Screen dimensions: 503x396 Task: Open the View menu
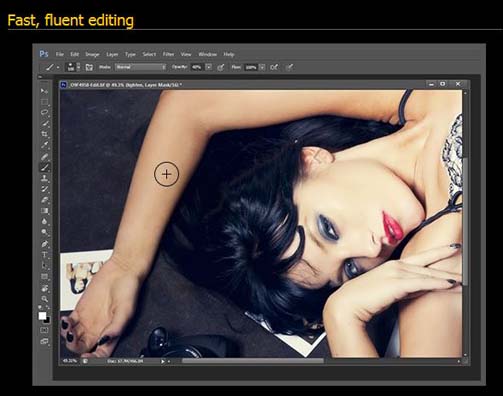pyautogui.click(x=186, y=54)
